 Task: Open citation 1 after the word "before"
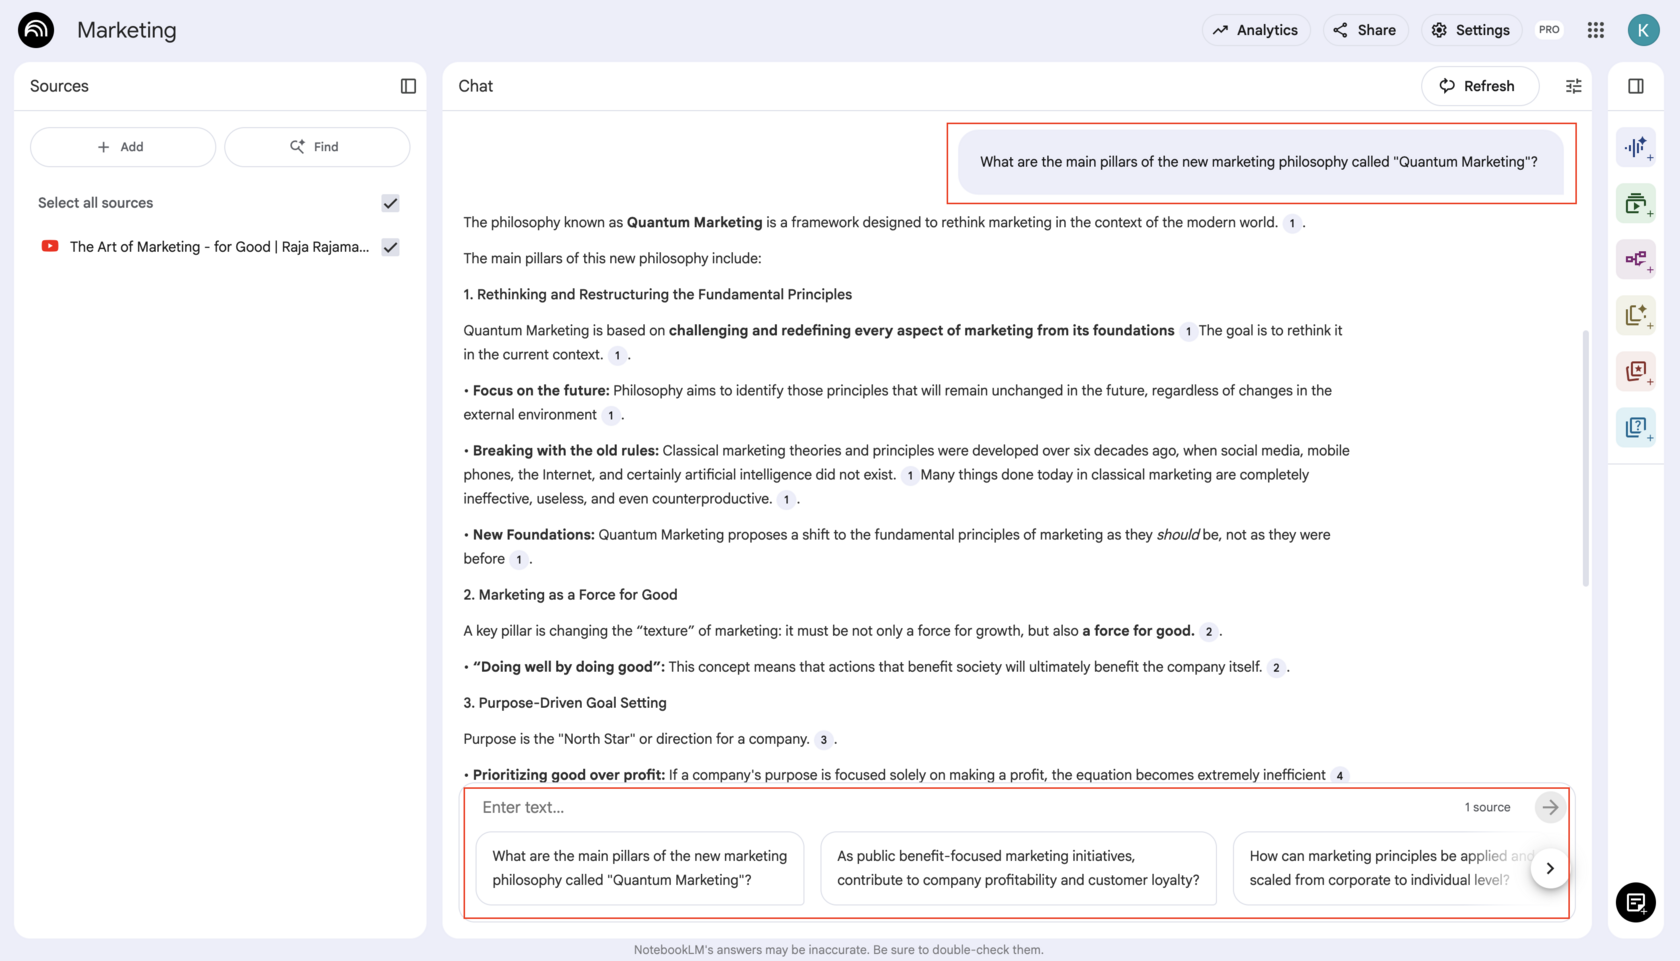tap(519, 559)
